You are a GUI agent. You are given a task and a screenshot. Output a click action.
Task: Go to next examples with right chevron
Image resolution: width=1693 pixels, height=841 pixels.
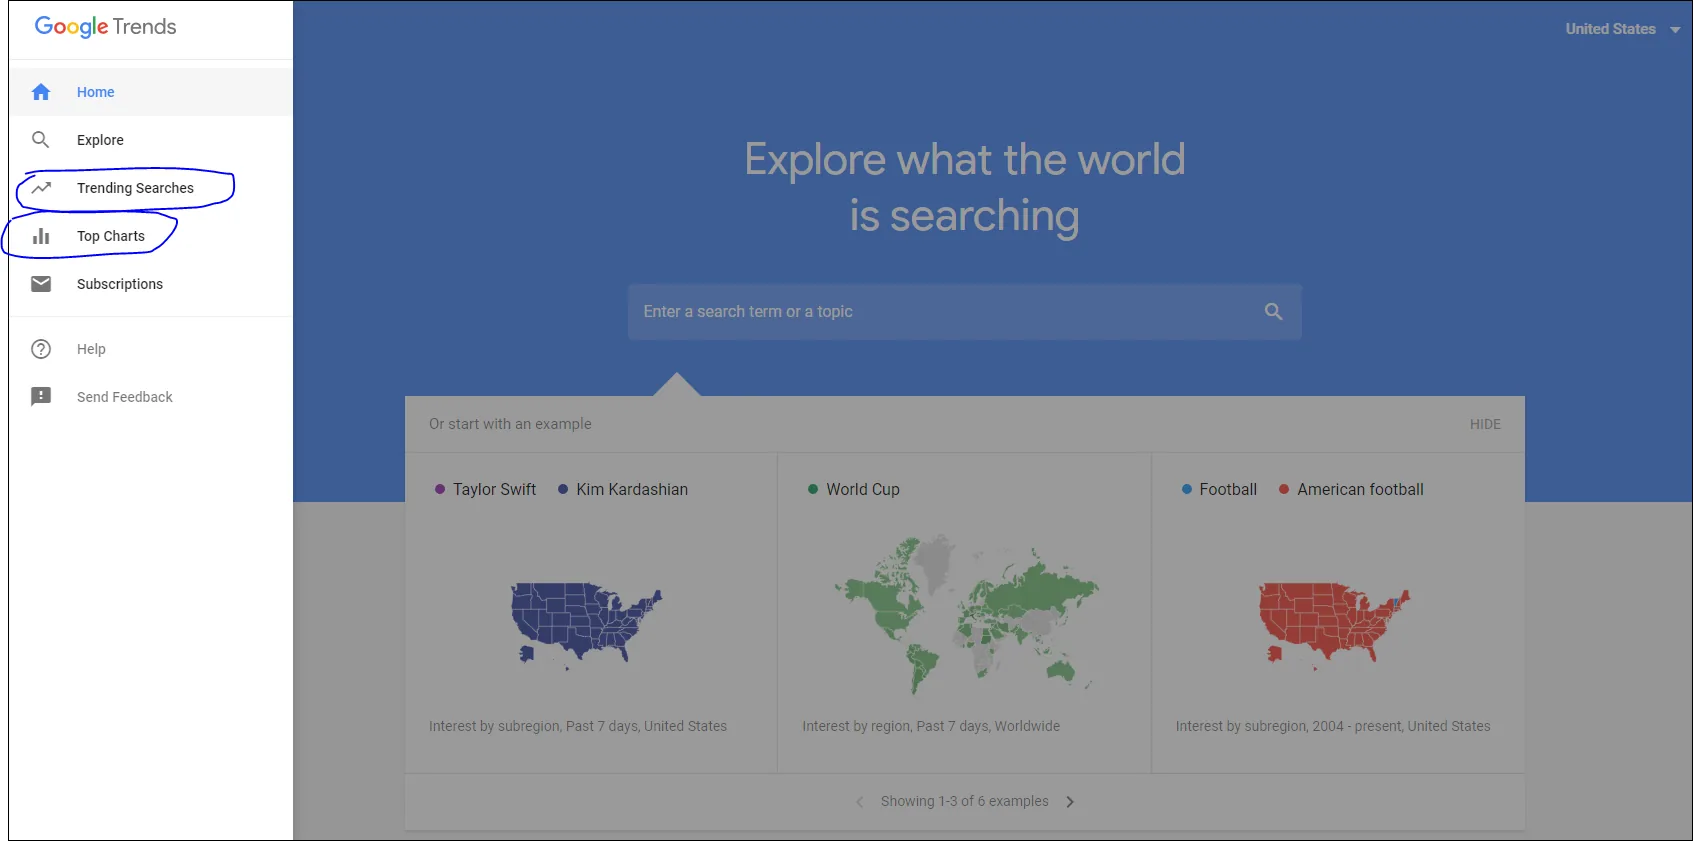pyautogui.click(x=1070, y=802)
